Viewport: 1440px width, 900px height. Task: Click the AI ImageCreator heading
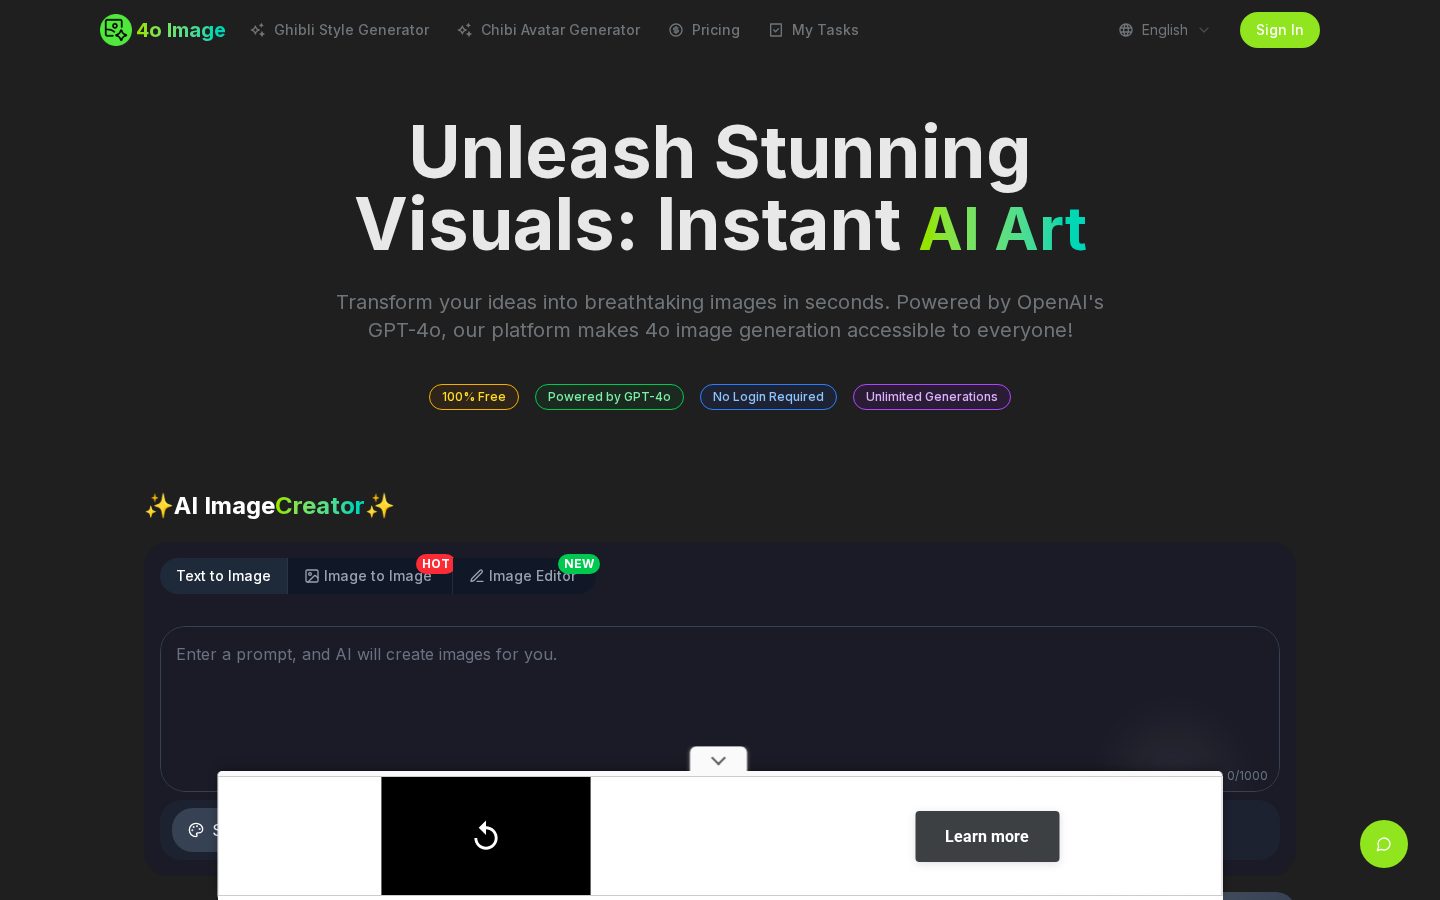click(x=269, y=506)
